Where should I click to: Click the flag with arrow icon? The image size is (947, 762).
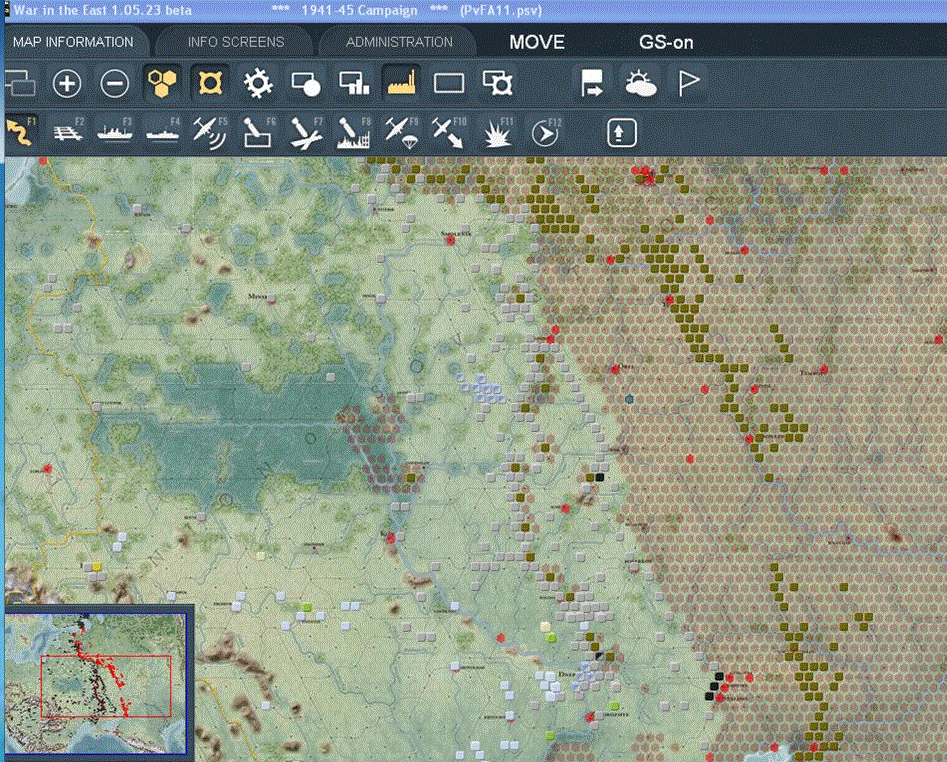click(x=592, y=83)
